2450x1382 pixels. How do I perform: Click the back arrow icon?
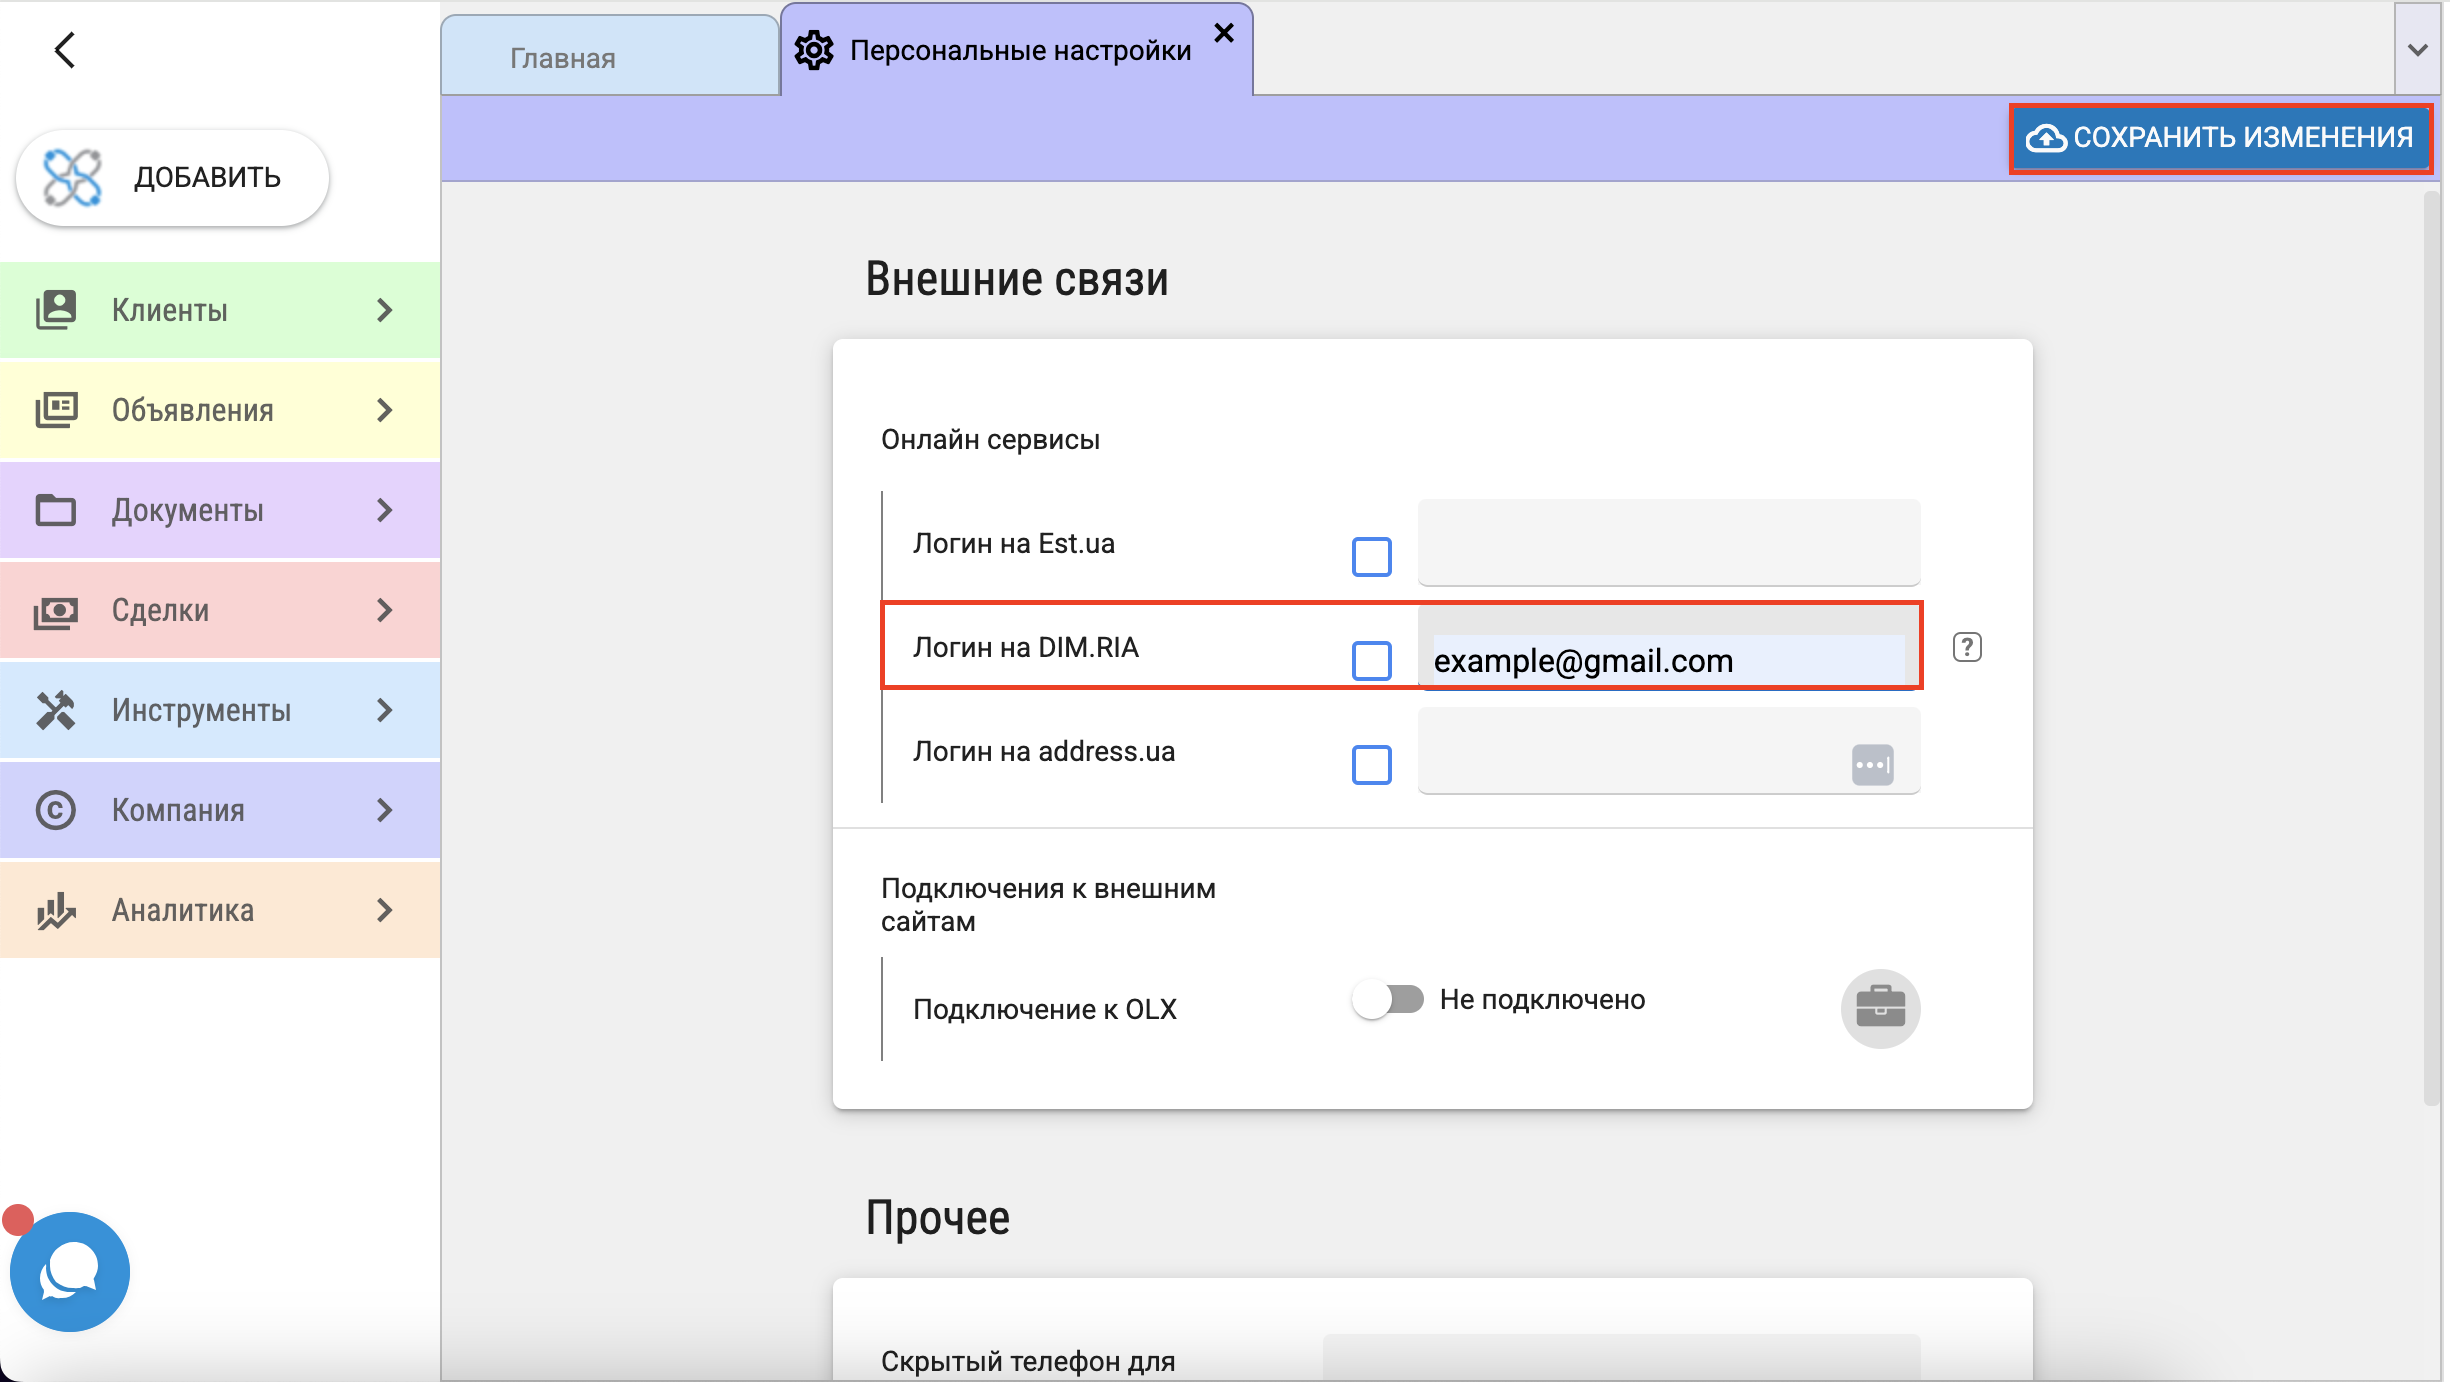pos(65,50)
